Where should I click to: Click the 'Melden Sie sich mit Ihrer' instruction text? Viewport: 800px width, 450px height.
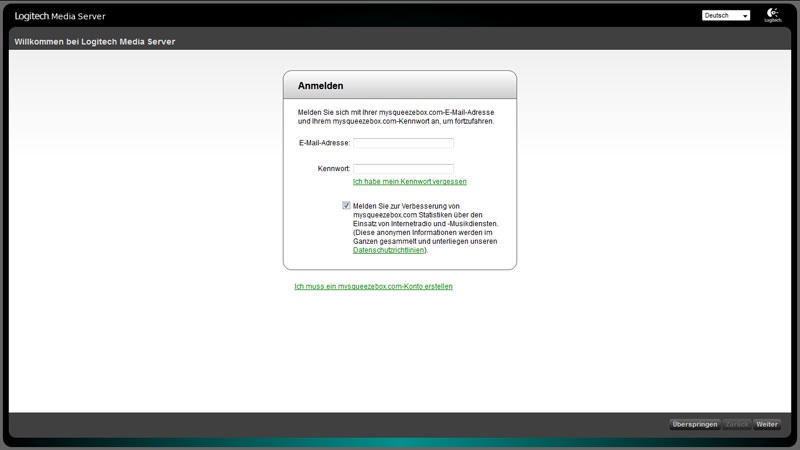pos(396,117)
